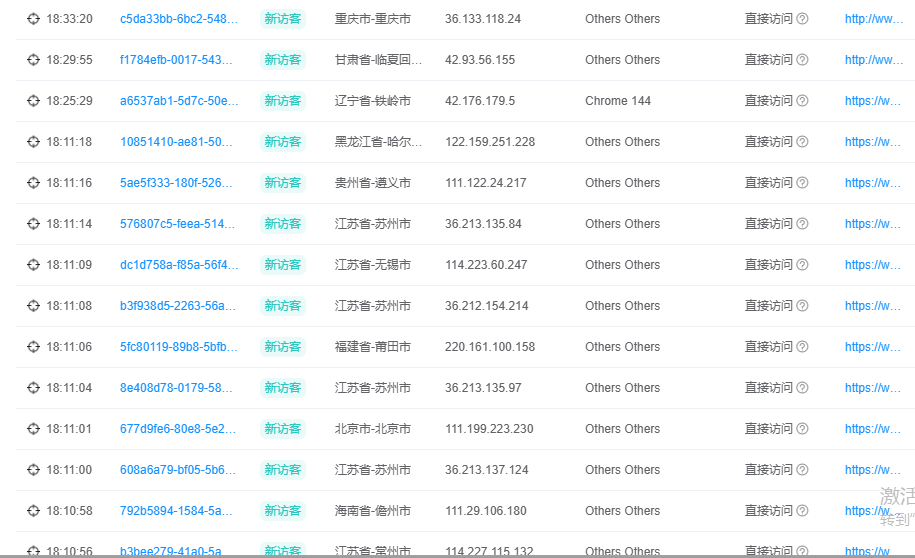
Task: Click the region 福建省-莆田市
Action: 372,347
